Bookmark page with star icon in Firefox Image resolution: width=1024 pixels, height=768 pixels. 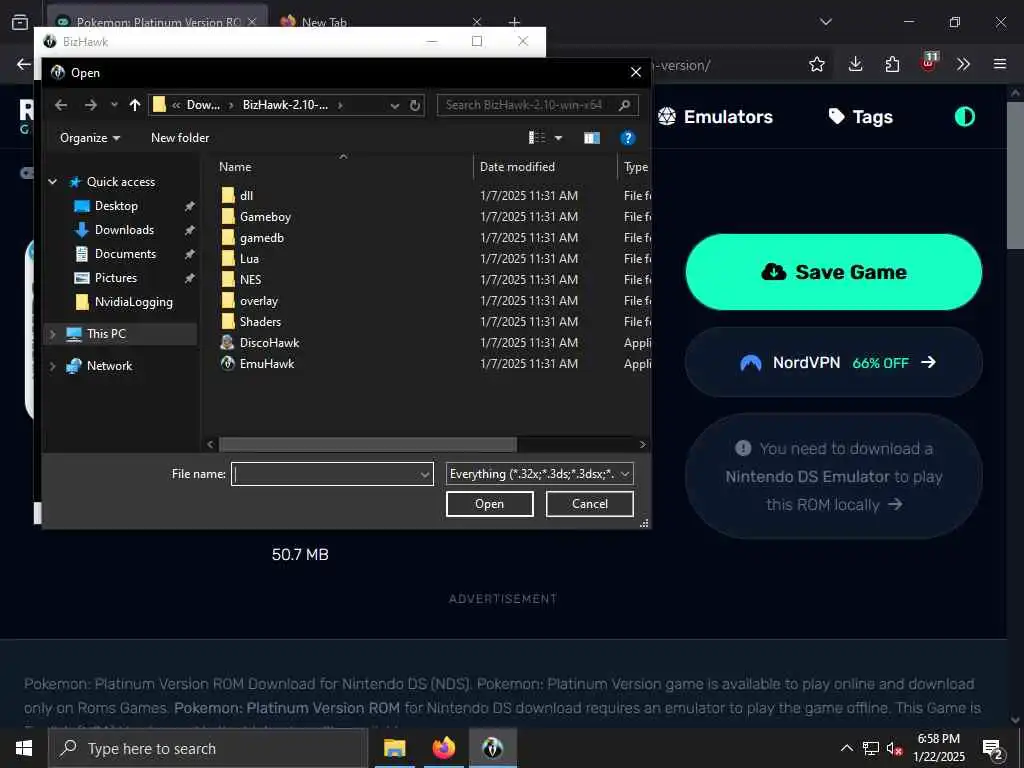coord(816,64)
